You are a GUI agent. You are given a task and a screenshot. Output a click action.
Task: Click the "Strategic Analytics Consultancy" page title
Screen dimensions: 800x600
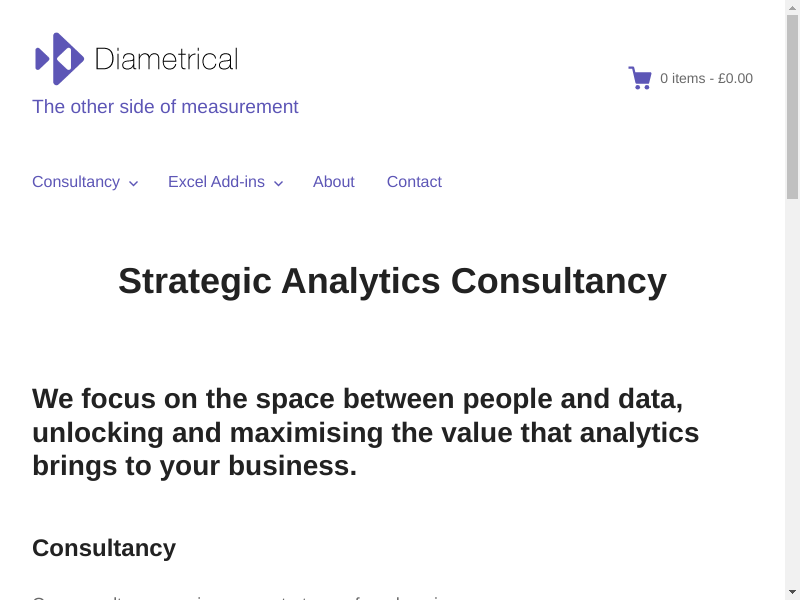[392, 281]
